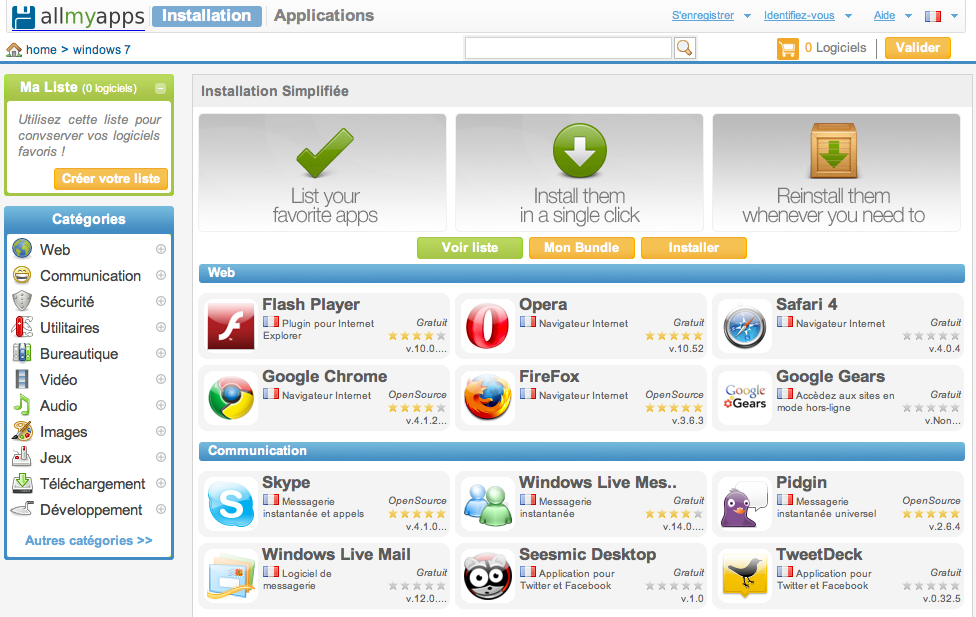Screen dimensions: 976x617
Task: Rate Flash Player with the stars
Action: coord(417,336)
